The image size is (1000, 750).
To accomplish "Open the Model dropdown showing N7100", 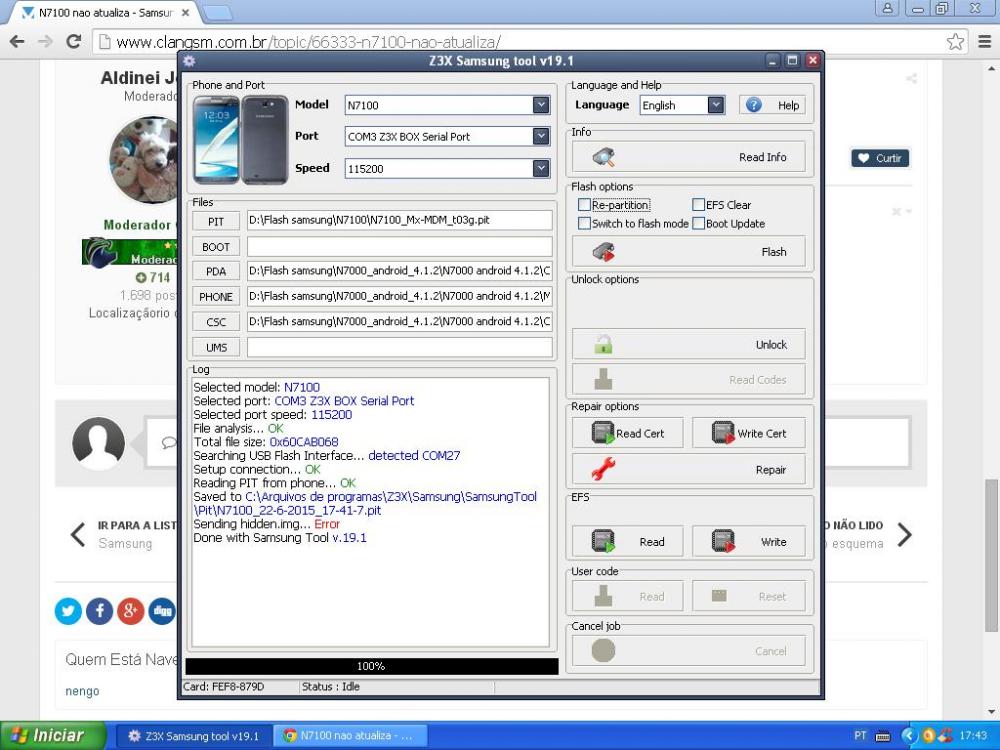I will coord(541,105).
